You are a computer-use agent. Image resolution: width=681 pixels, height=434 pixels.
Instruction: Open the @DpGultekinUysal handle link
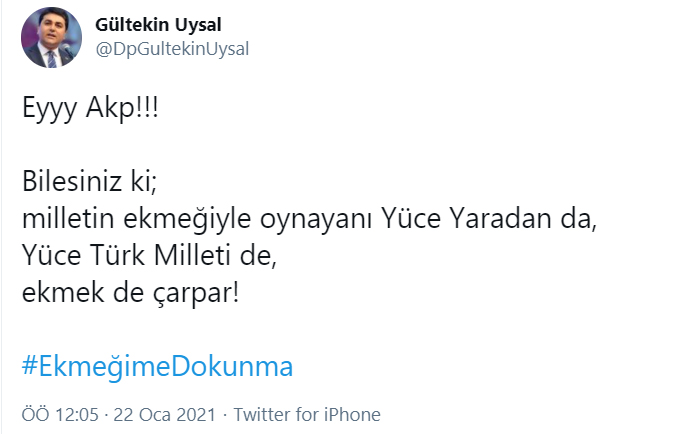click(172, 49)
